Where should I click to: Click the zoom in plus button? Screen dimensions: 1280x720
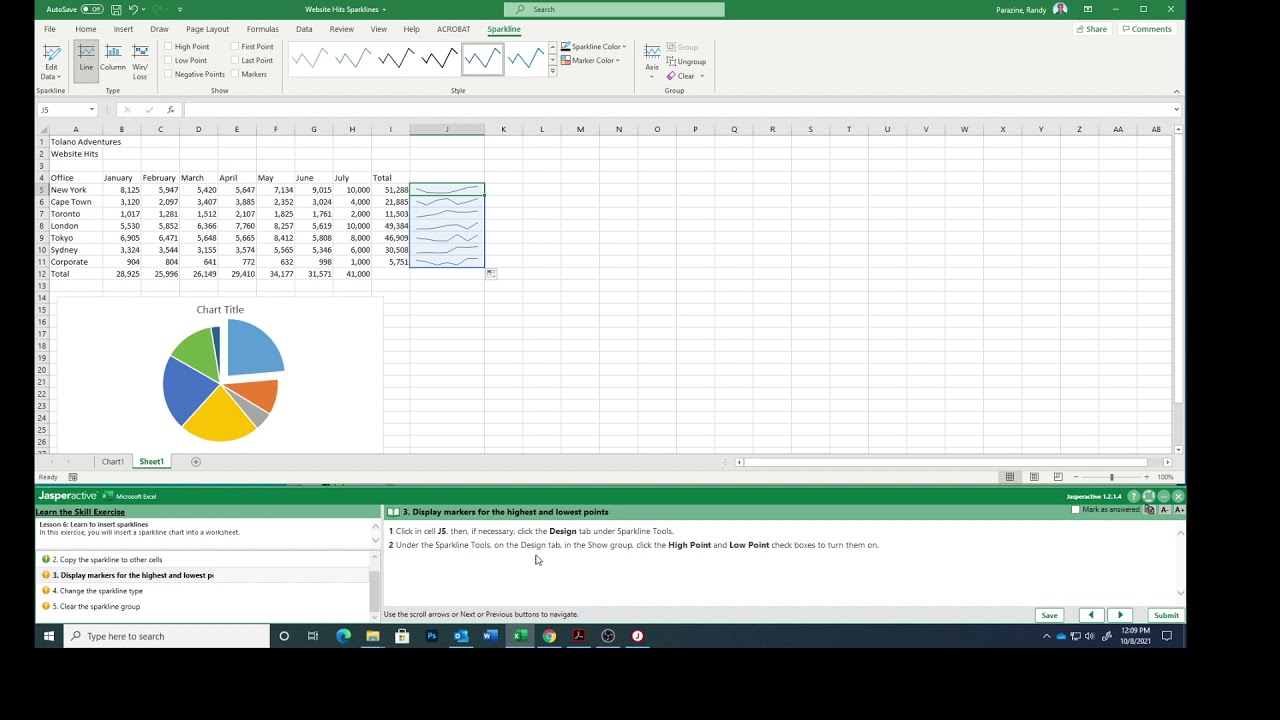coord(1146,477)
